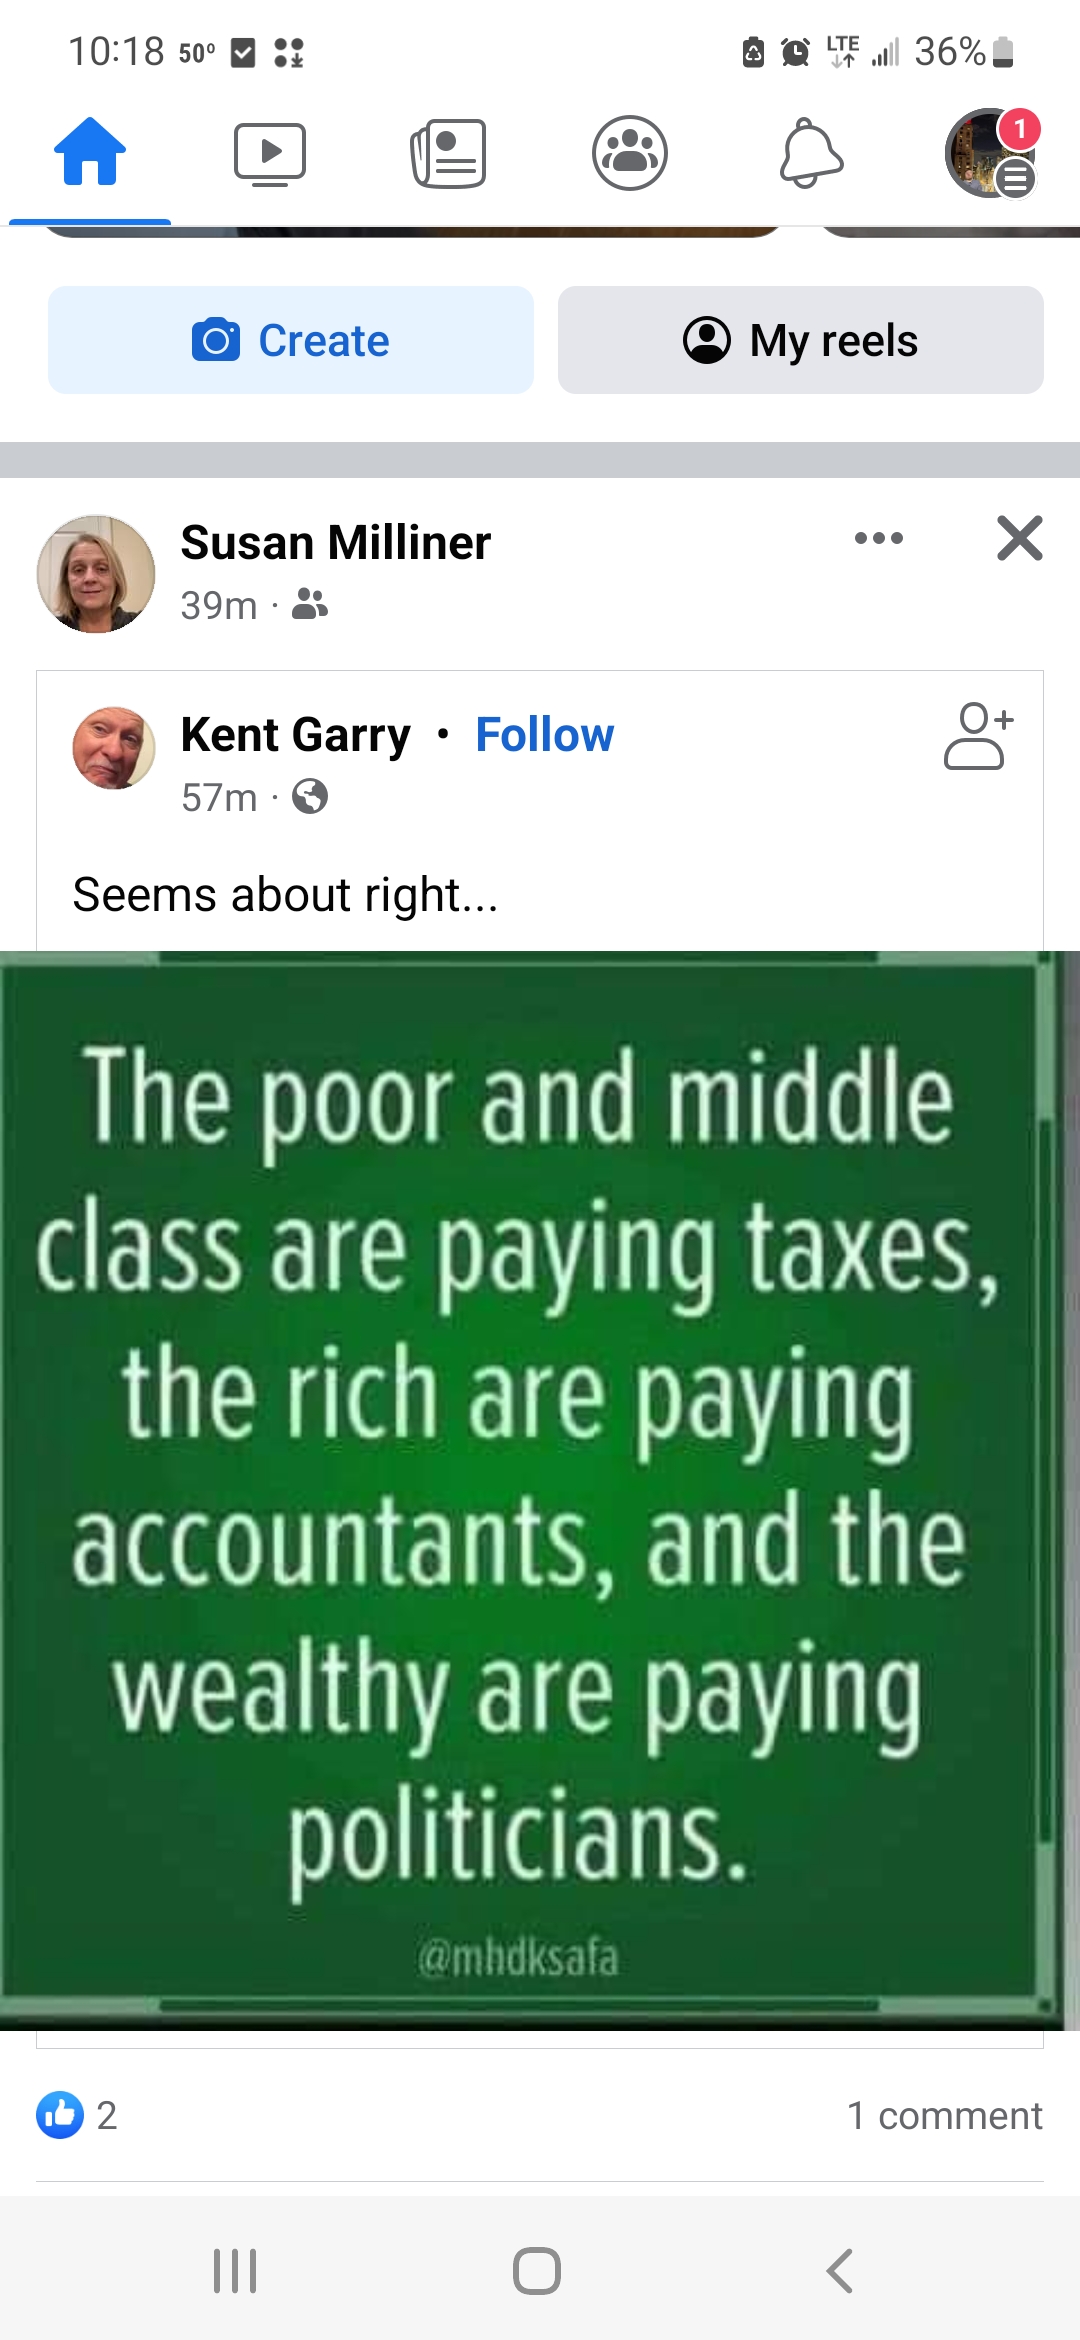Tap the Android back button
This screenshot has height=2340, width=1080.
(x=840, y=2271)
